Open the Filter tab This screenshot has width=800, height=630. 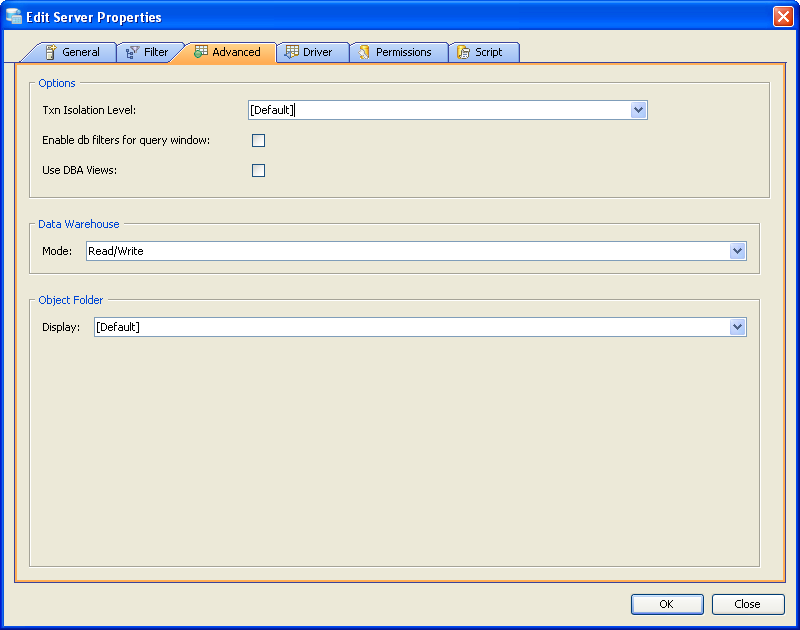pyautogui.click(x=148, y=53)
